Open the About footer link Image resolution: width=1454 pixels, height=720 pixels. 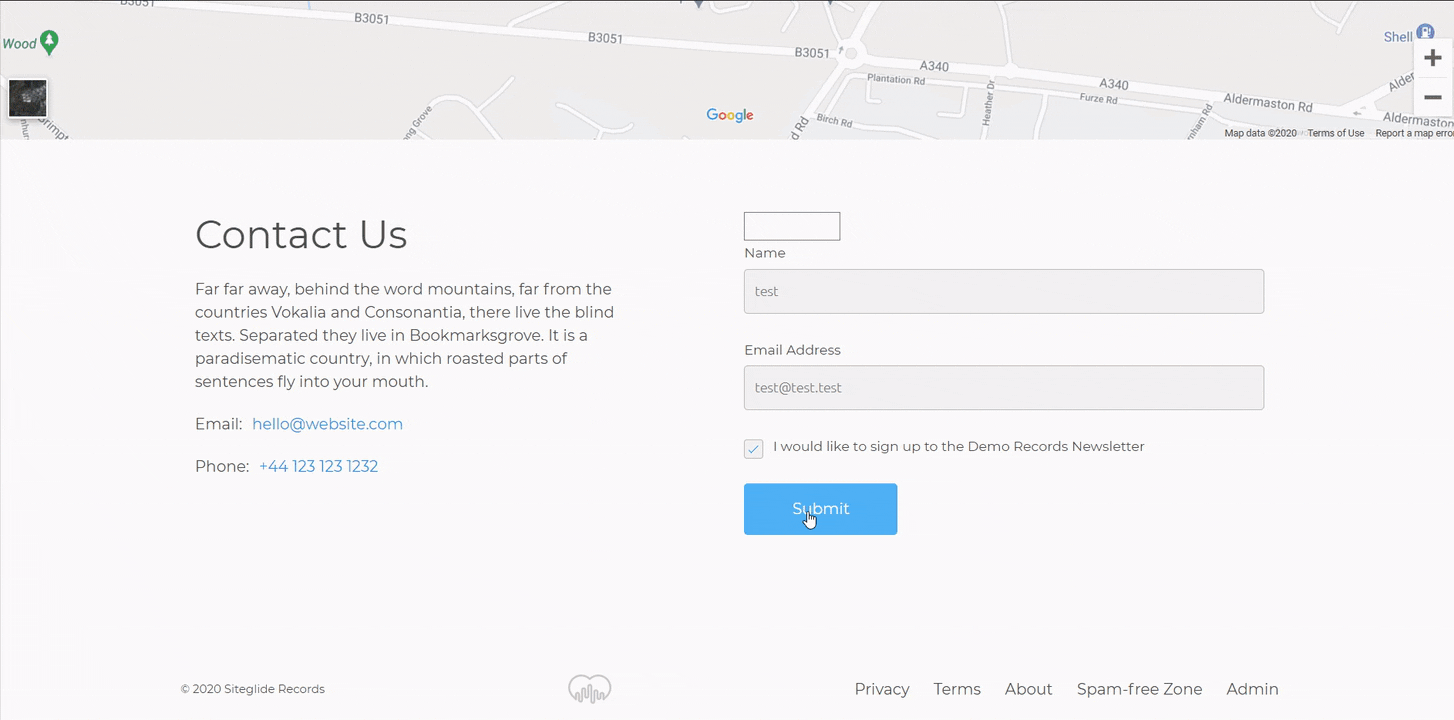point(1028,689)
